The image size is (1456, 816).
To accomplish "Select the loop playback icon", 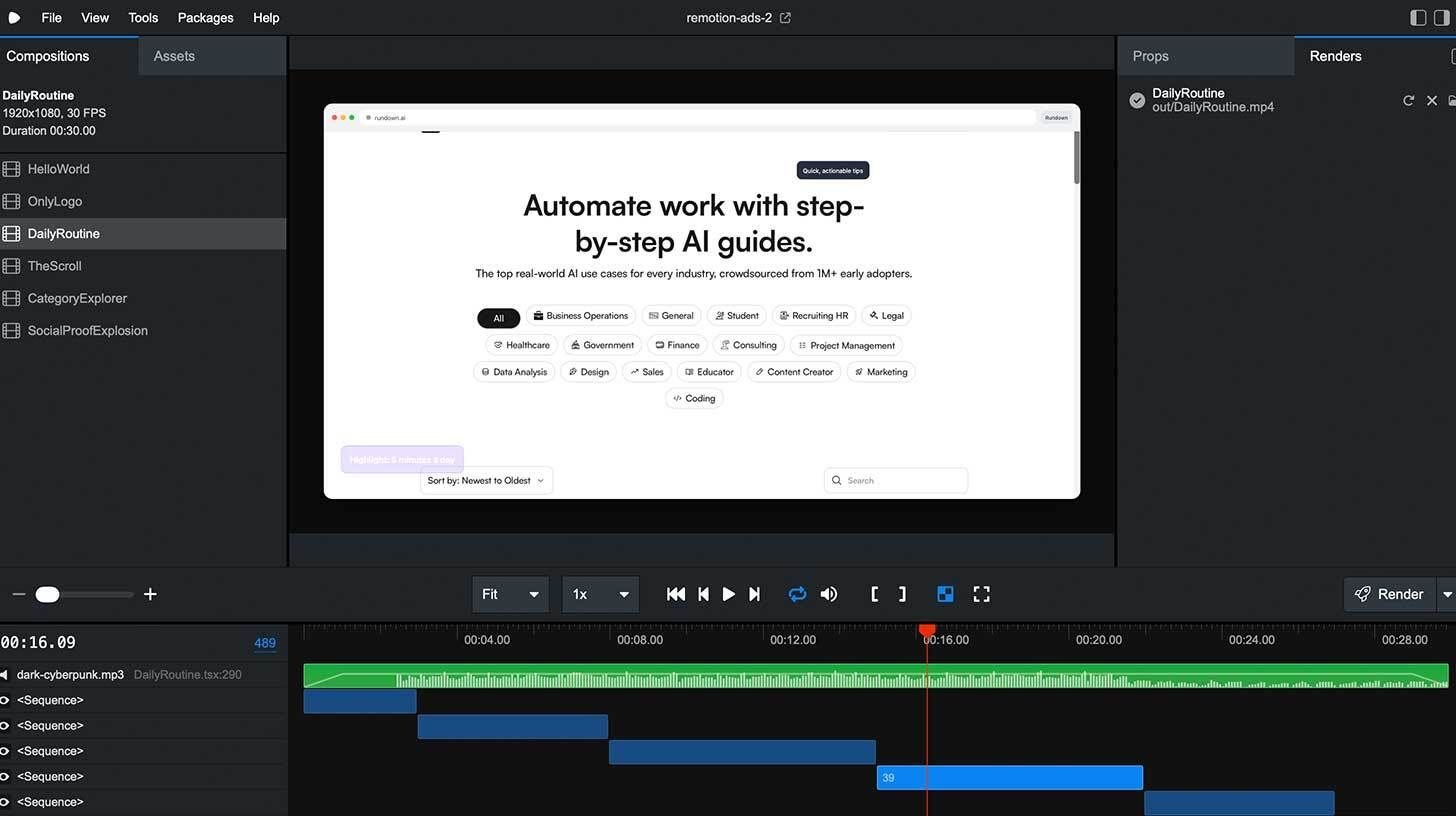I will (x=797, y=594).
